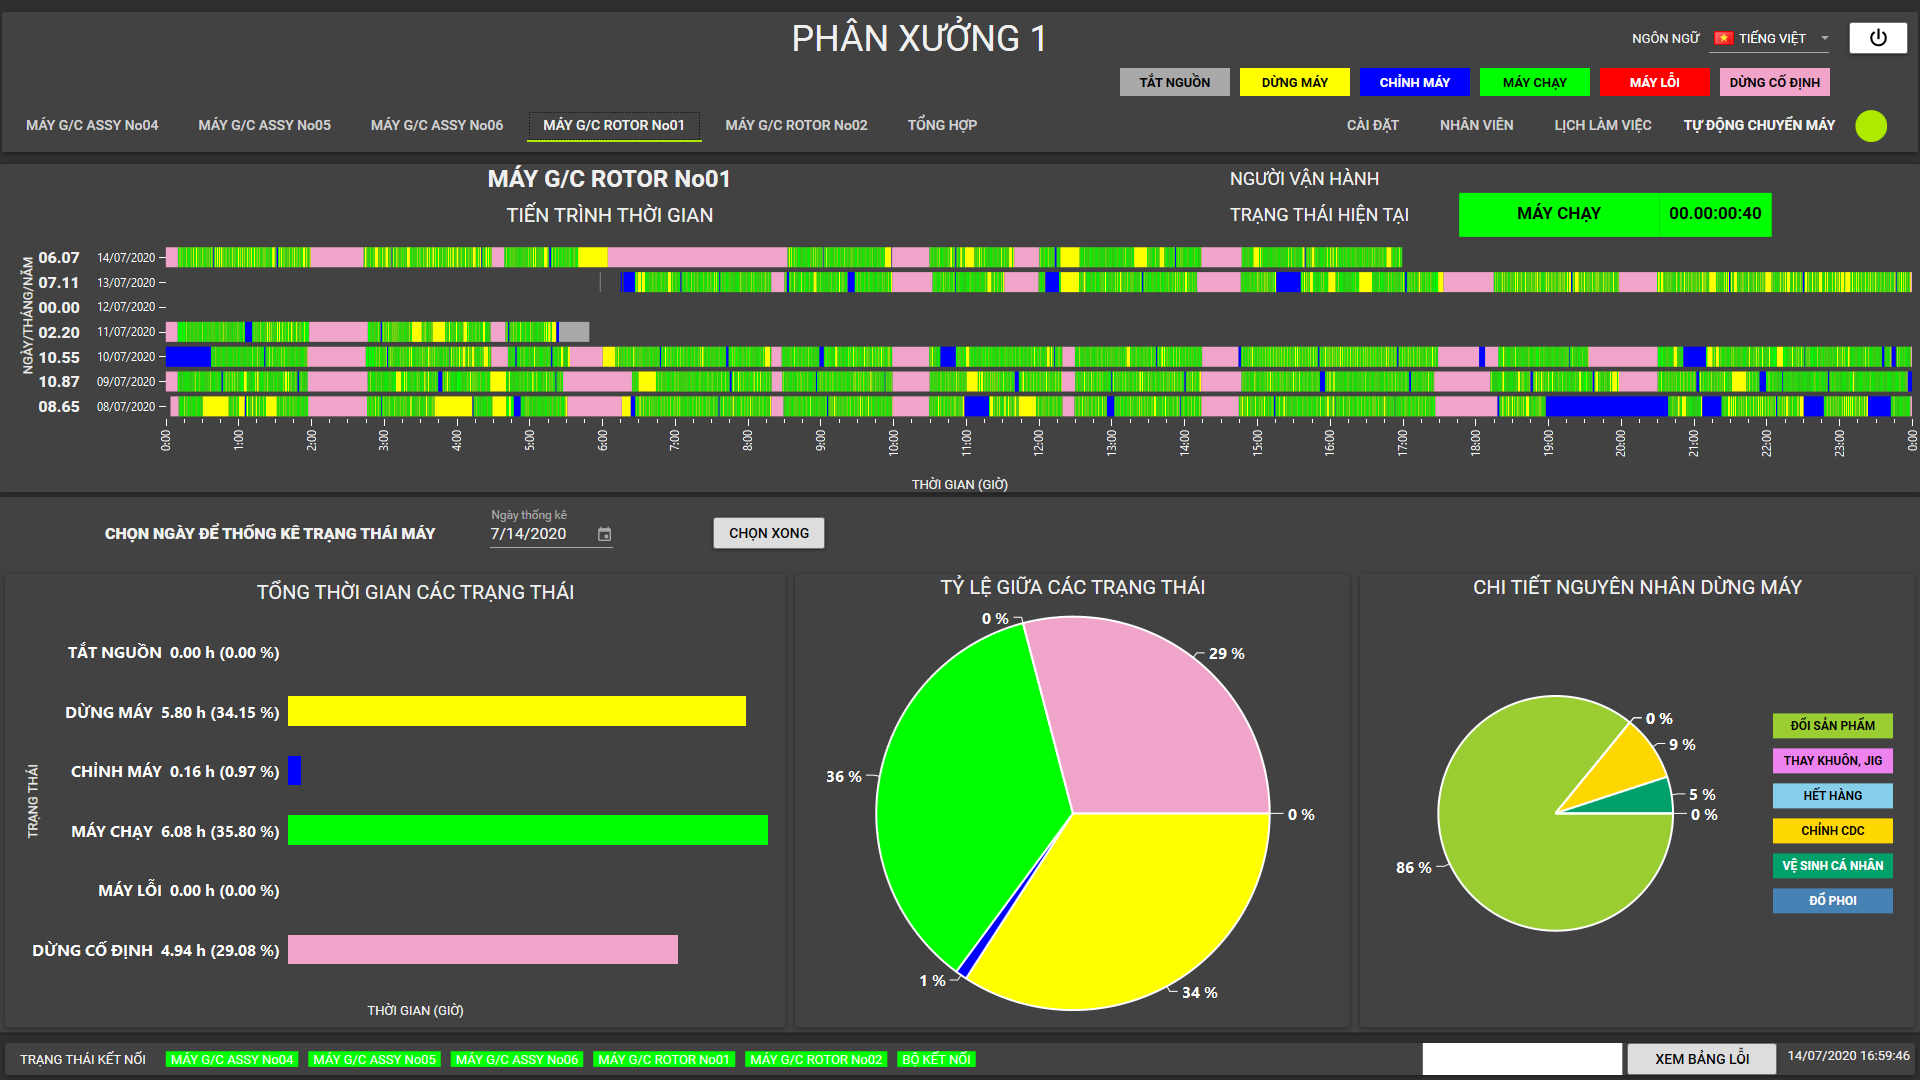Image resolution: width=1920 pixels, height=1080 pixels.
Task: Select MÁY G/C ASSY No04 tab
Action: point(92,125)
